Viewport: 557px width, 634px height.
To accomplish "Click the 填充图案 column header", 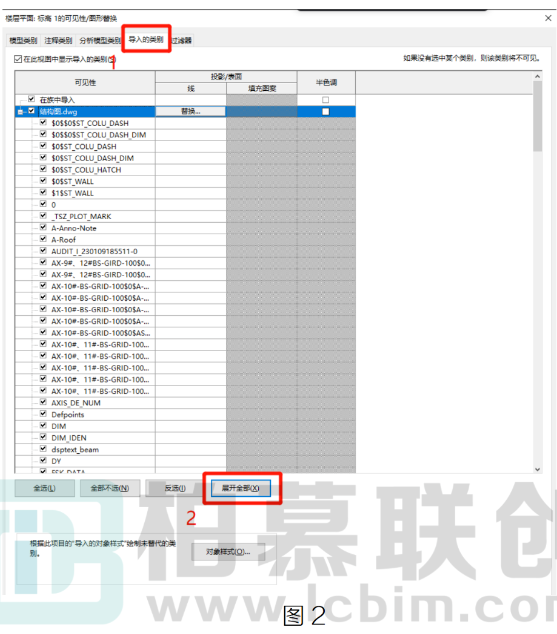I will [262, 89].
